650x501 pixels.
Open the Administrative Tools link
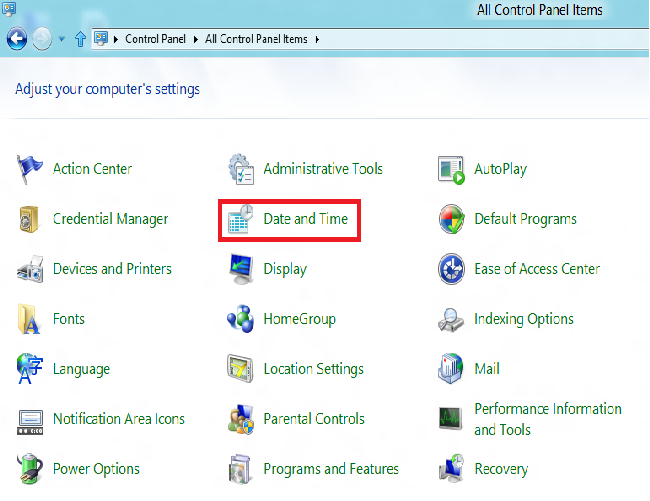(323, 169)
